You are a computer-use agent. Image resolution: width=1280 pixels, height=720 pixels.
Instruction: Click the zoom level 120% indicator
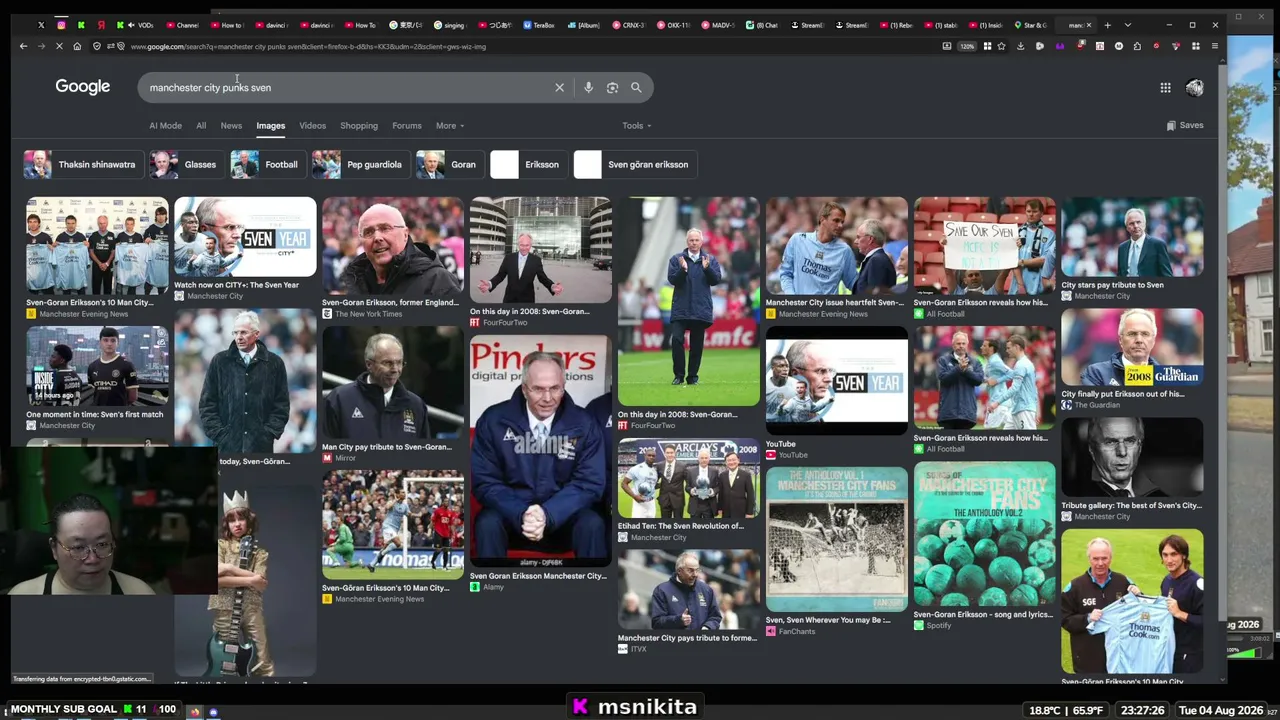tap(967, 46)
